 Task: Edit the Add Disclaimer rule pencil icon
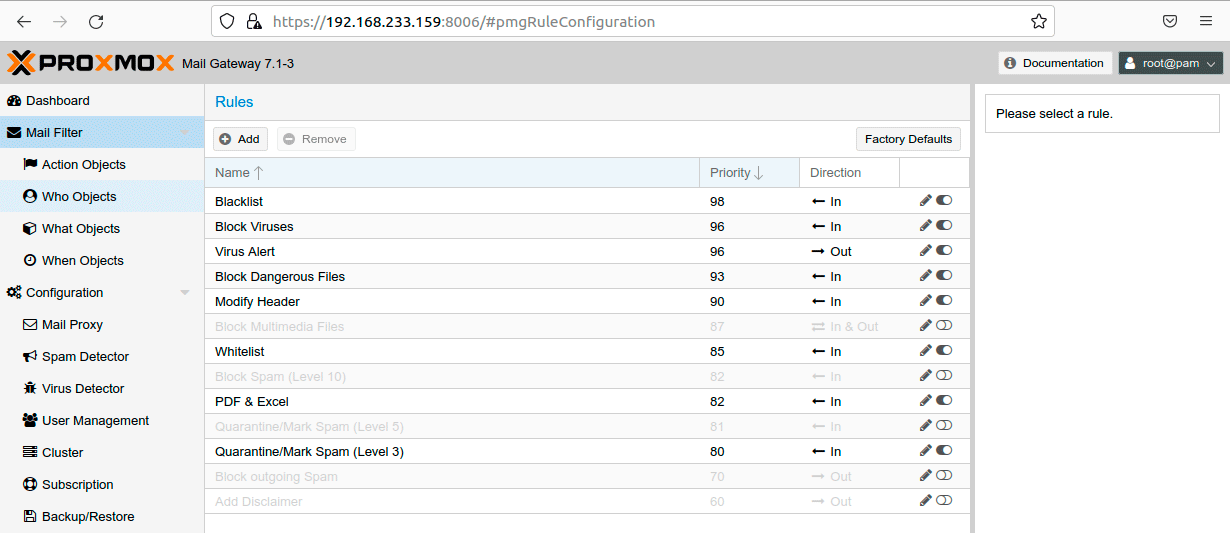coord(926,500)
